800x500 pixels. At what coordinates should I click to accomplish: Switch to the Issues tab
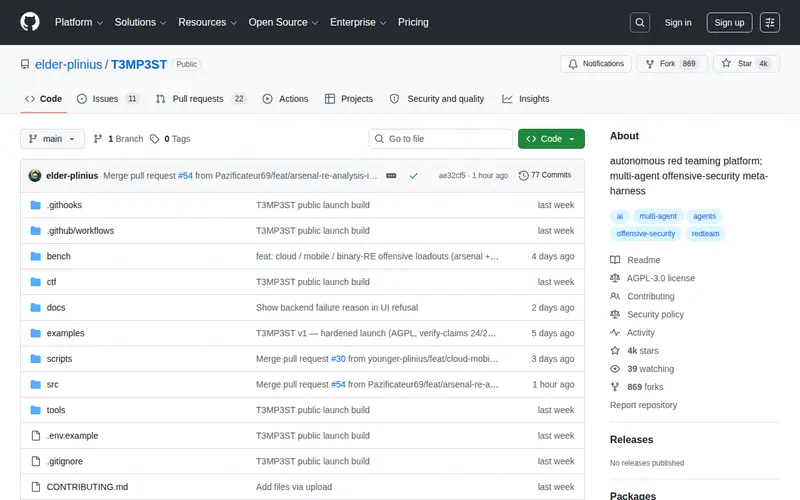(x=108, y=99)
